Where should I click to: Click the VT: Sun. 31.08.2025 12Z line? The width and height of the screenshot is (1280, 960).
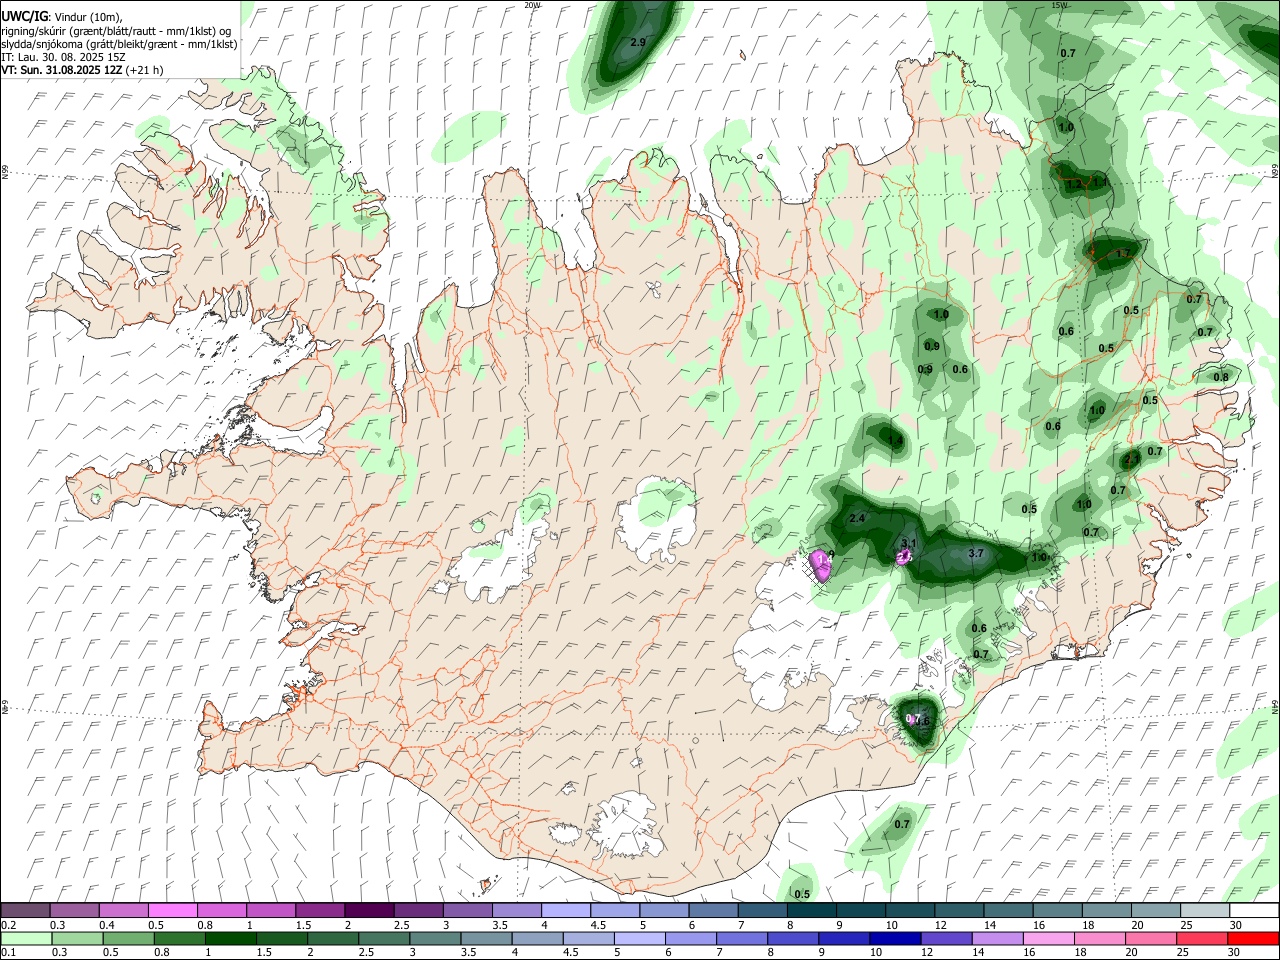click(x=82, y=70)
